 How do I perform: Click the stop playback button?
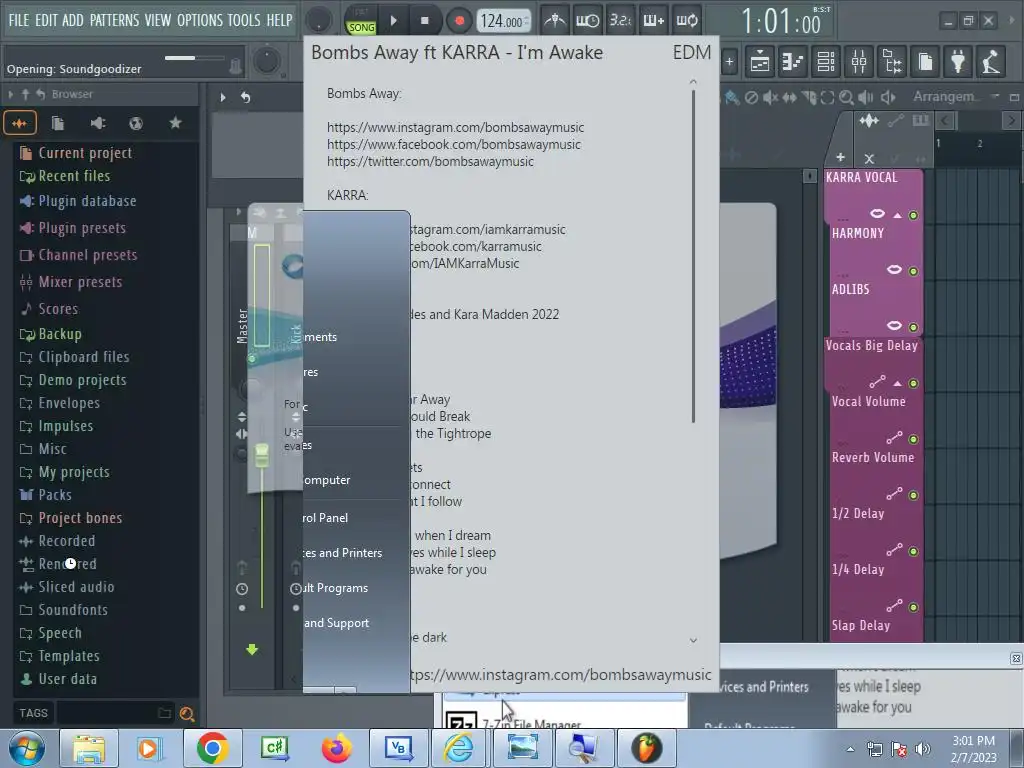coord(424,21)
